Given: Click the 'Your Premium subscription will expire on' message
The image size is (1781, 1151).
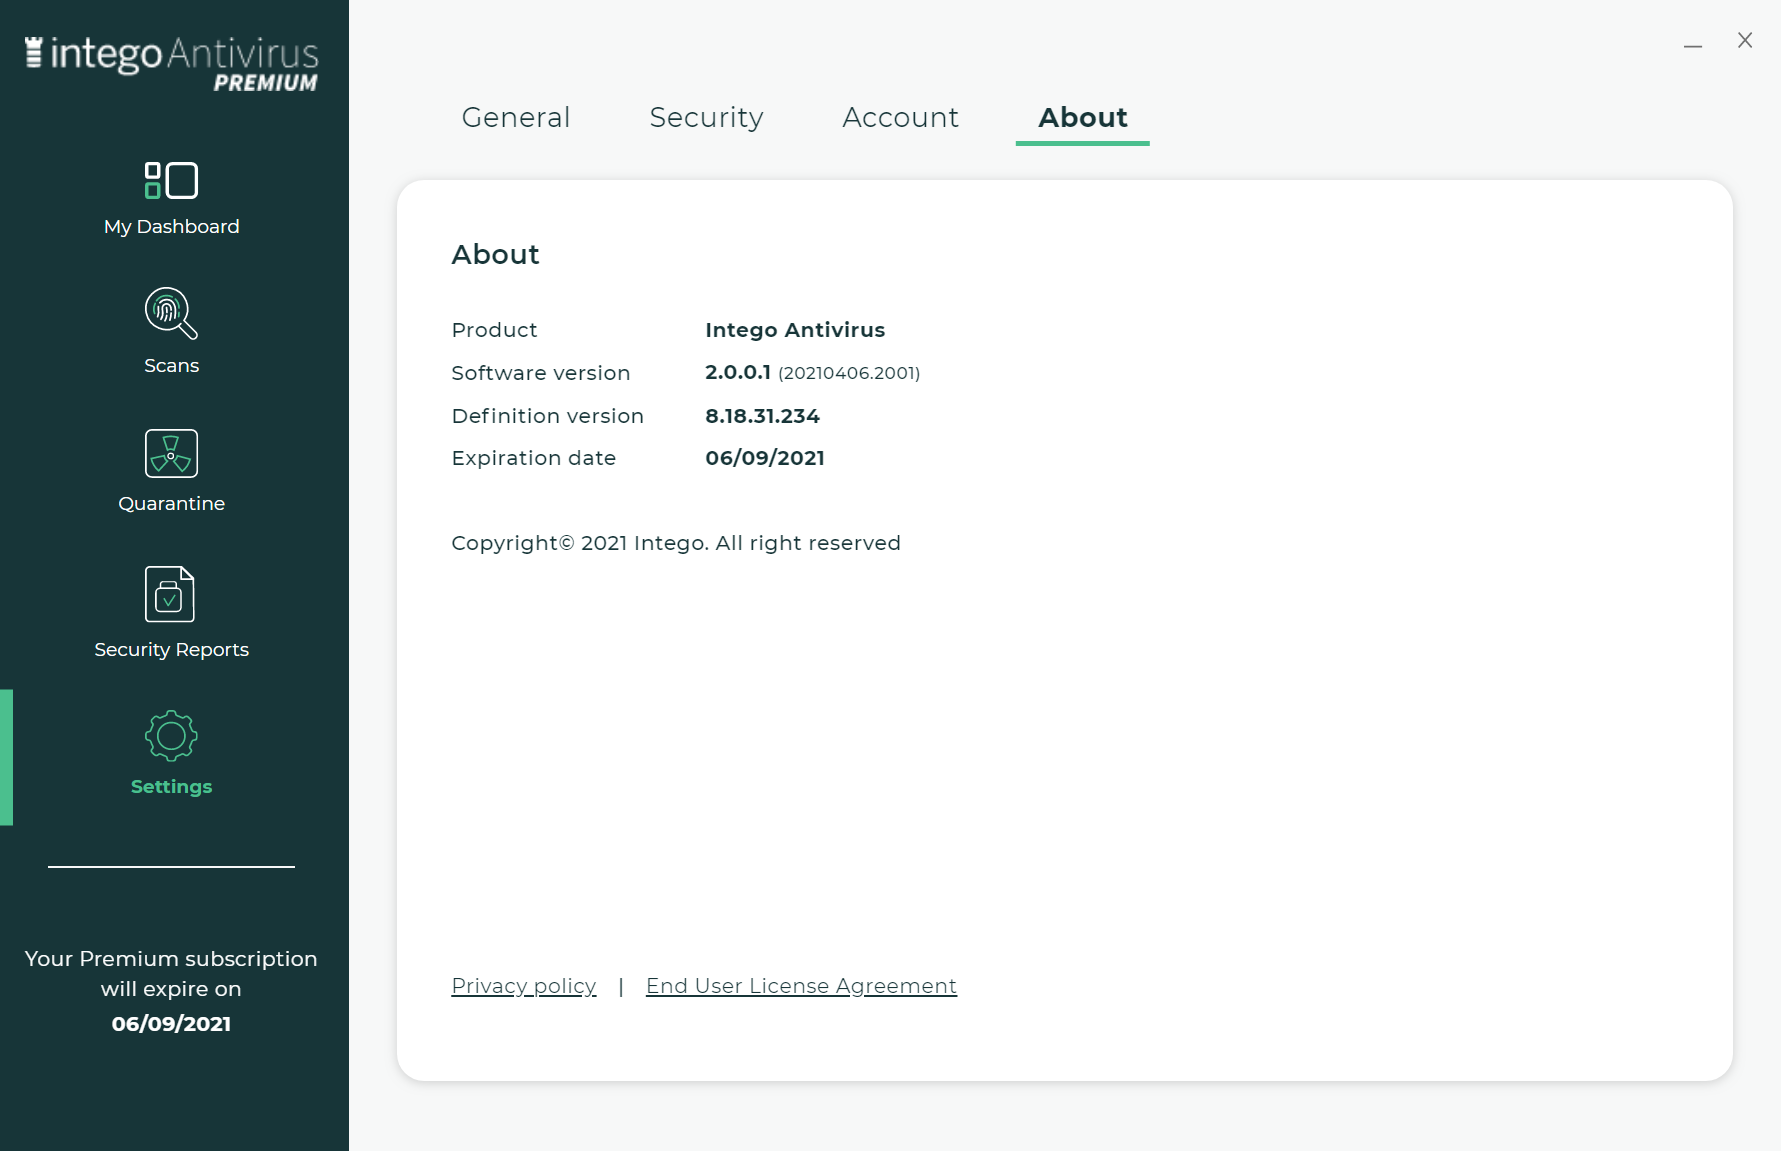Looking at the screenshot, I should pyautogui.click(x=171, y=974).
